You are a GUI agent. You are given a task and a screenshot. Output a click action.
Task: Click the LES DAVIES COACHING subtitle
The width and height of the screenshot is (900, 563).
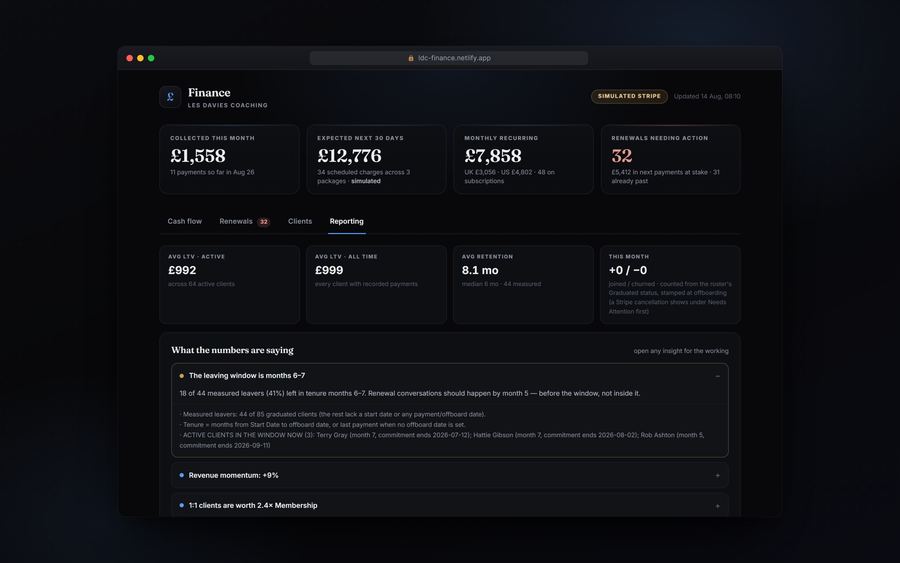(x=227, y=105)
